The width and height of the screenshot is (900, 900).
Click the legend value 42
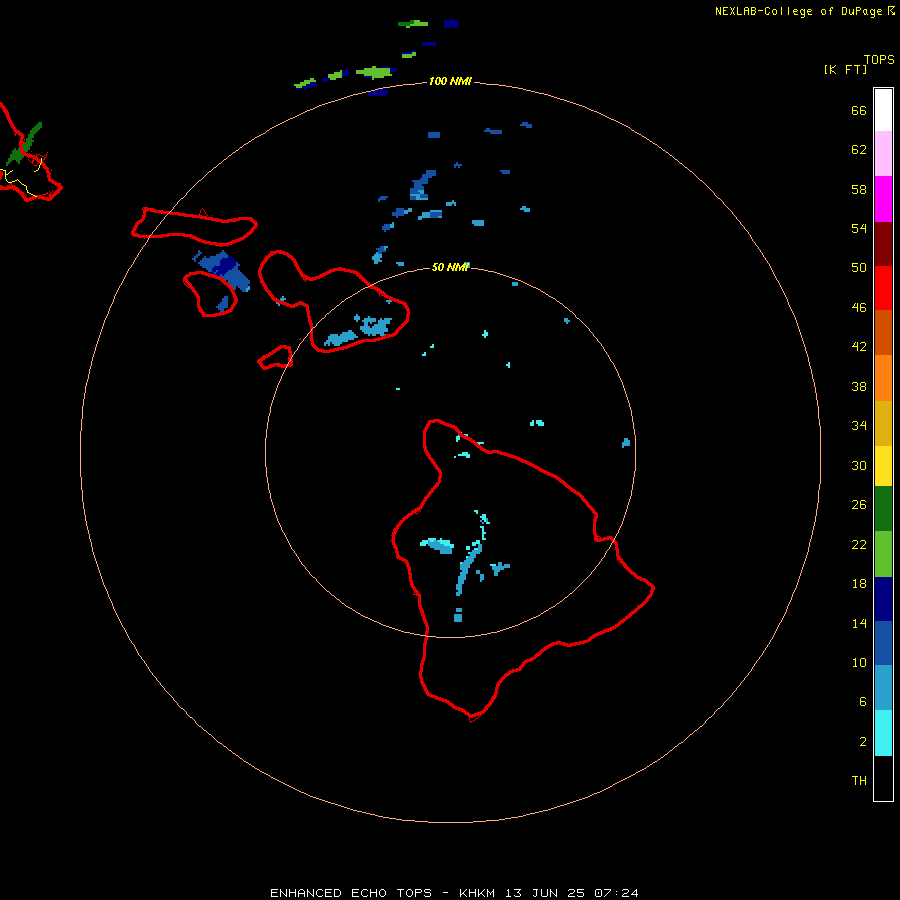pyautogui.click(x=859, y=347)
